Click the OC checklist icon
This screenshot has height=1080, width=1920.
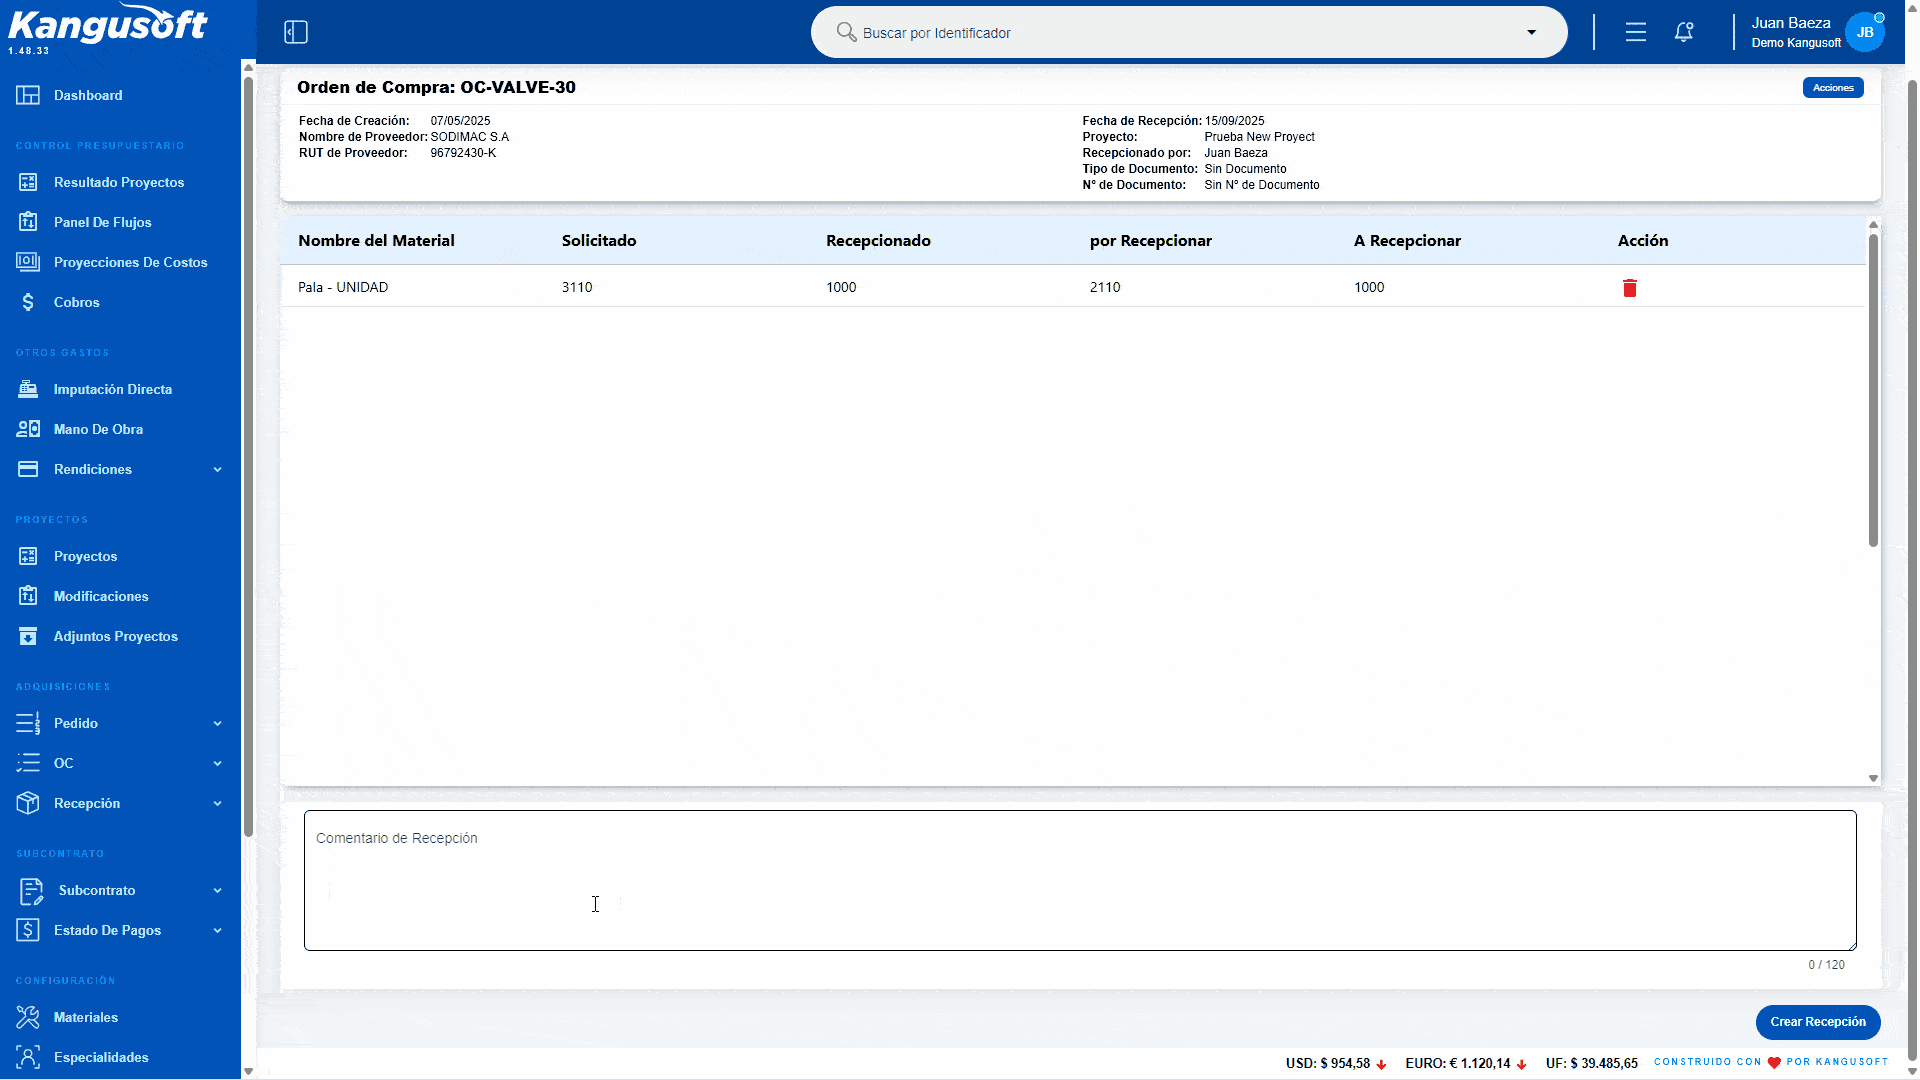click(28, 763)
